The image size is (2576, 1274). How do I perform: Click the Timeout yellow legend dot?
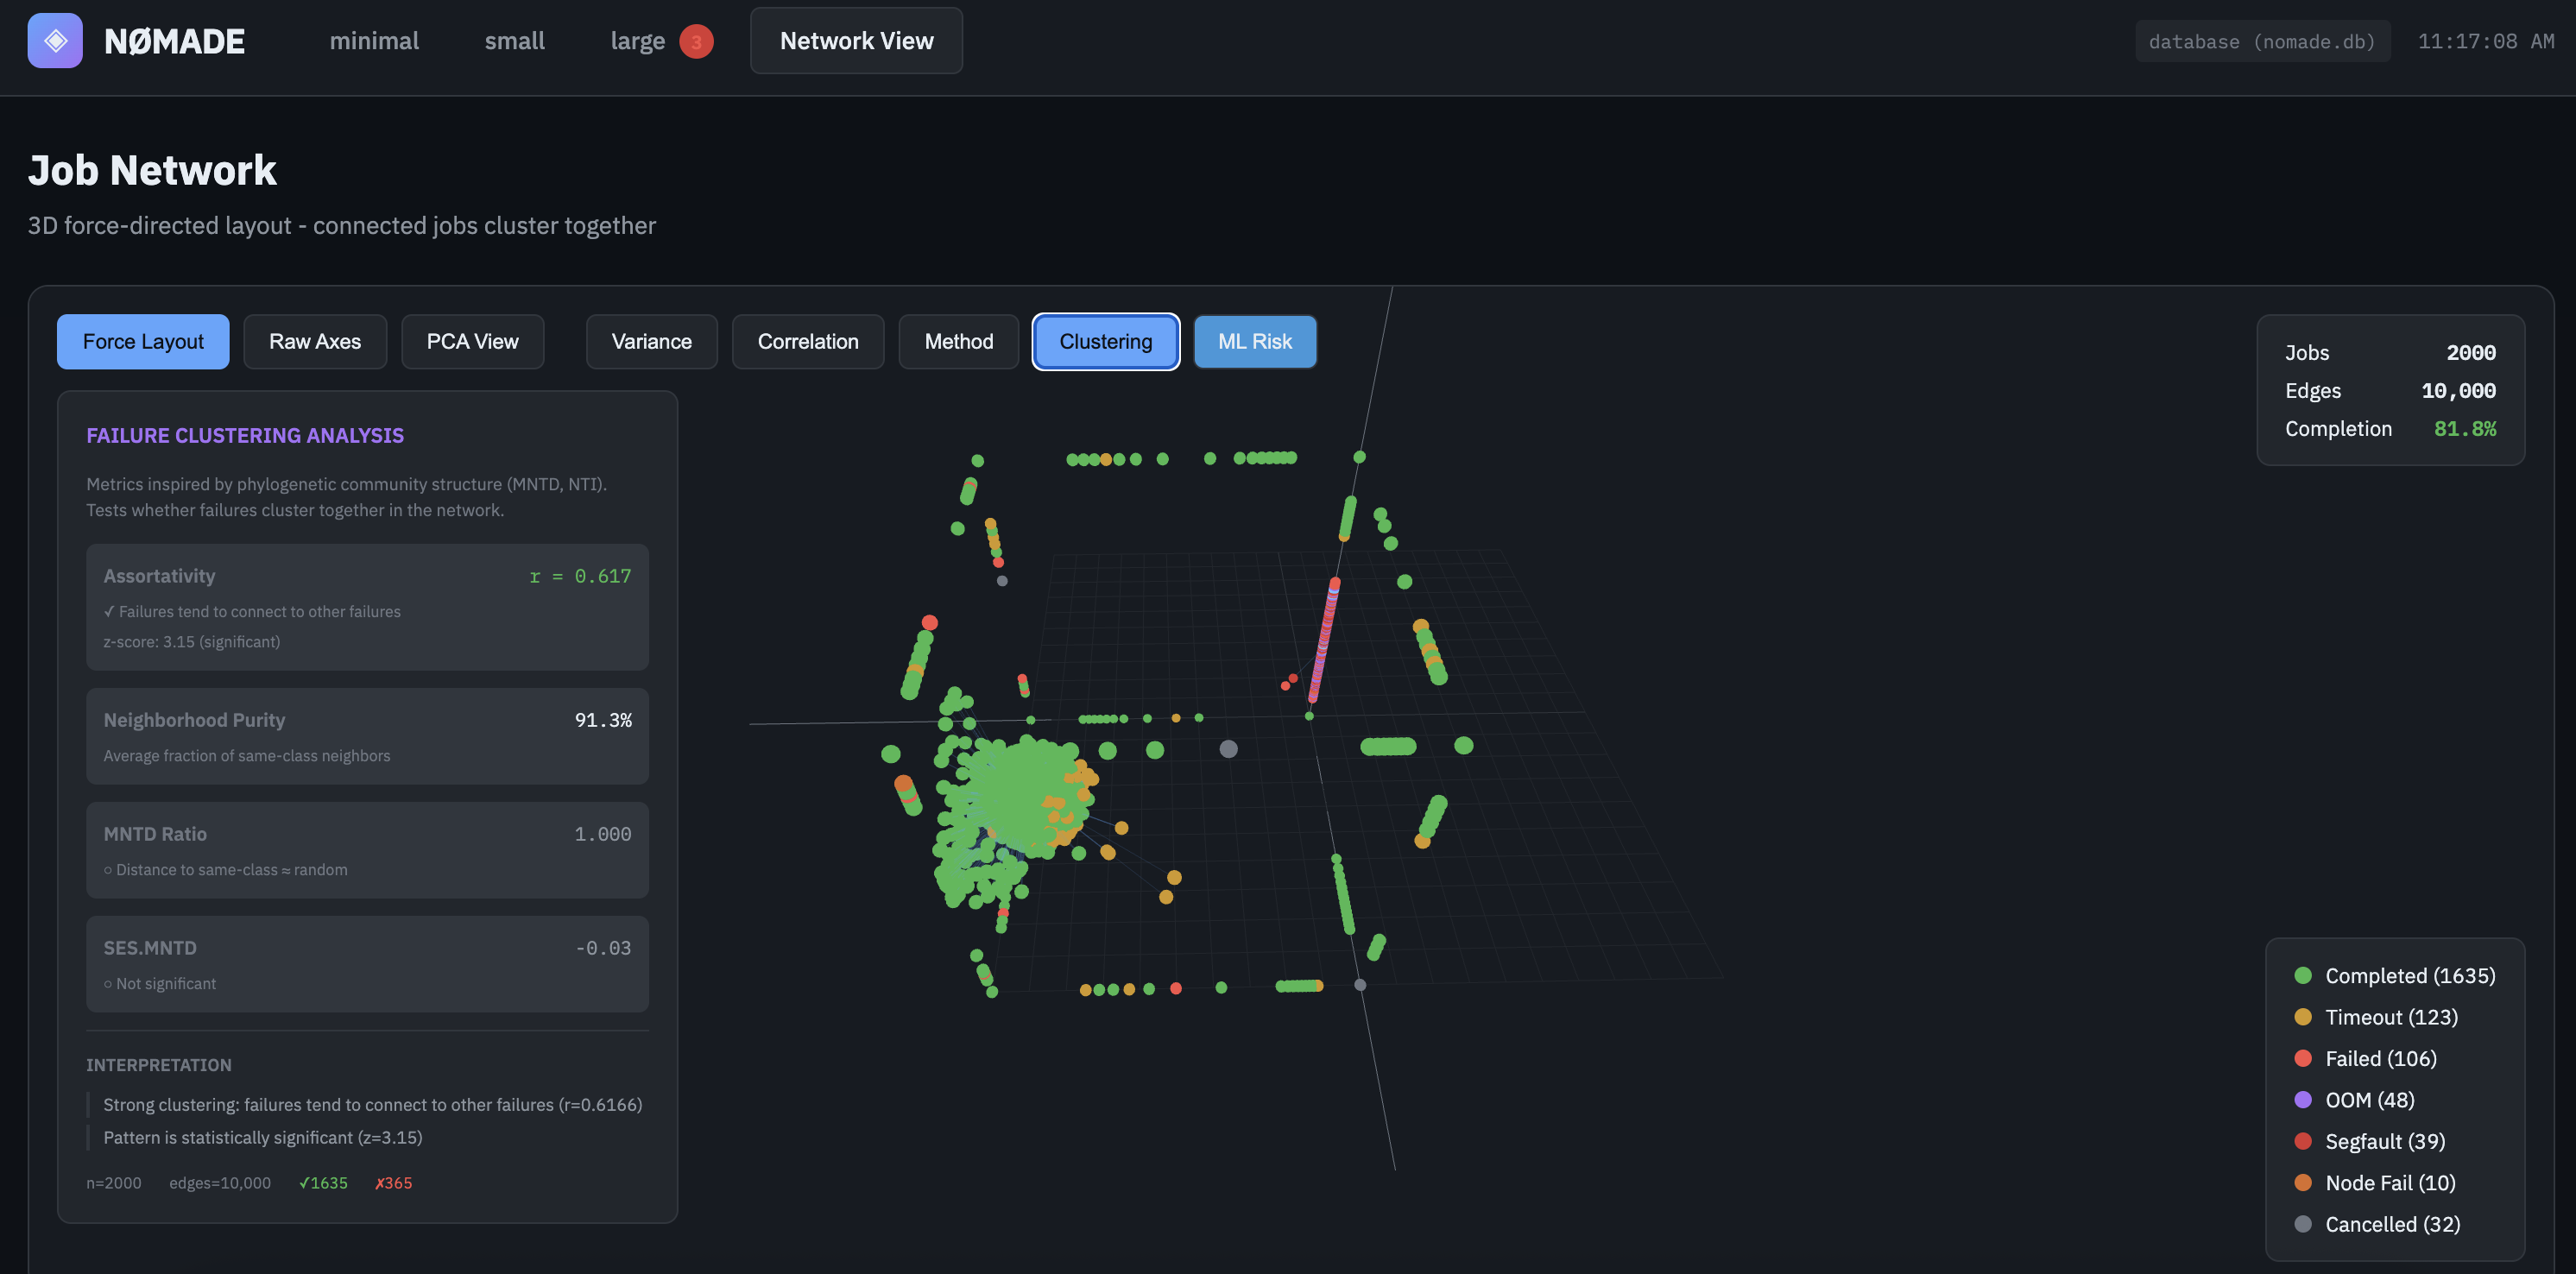tap(2304, 1017)
